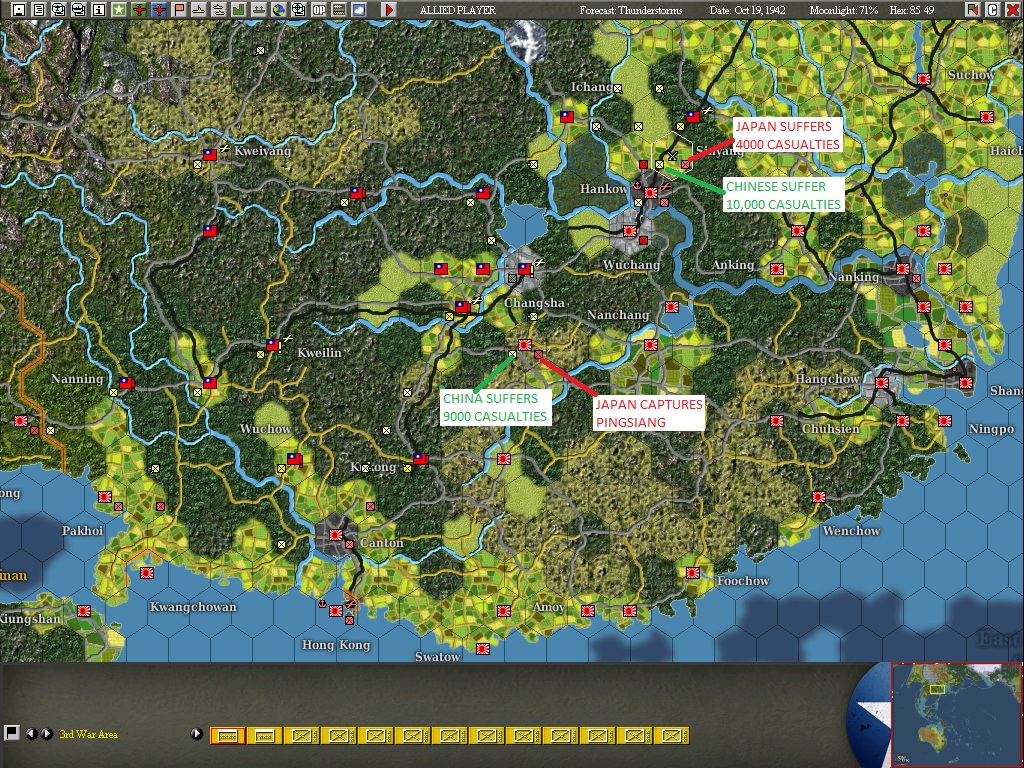Click the green-red flag icon top right
Screen dimensions: 1024x768
tap(972, 10)
